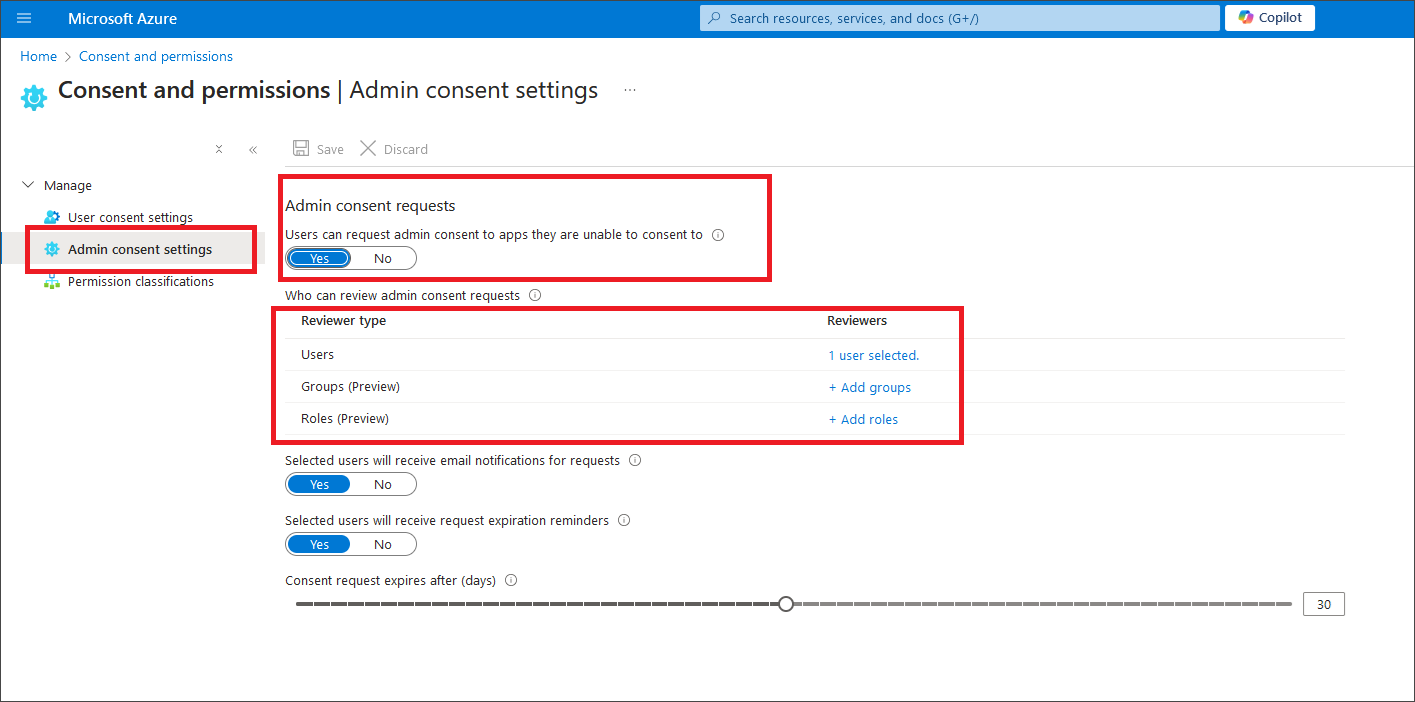Click the Save disk icon
This screenshot has height=702, width=1415.
coord(301,149)
